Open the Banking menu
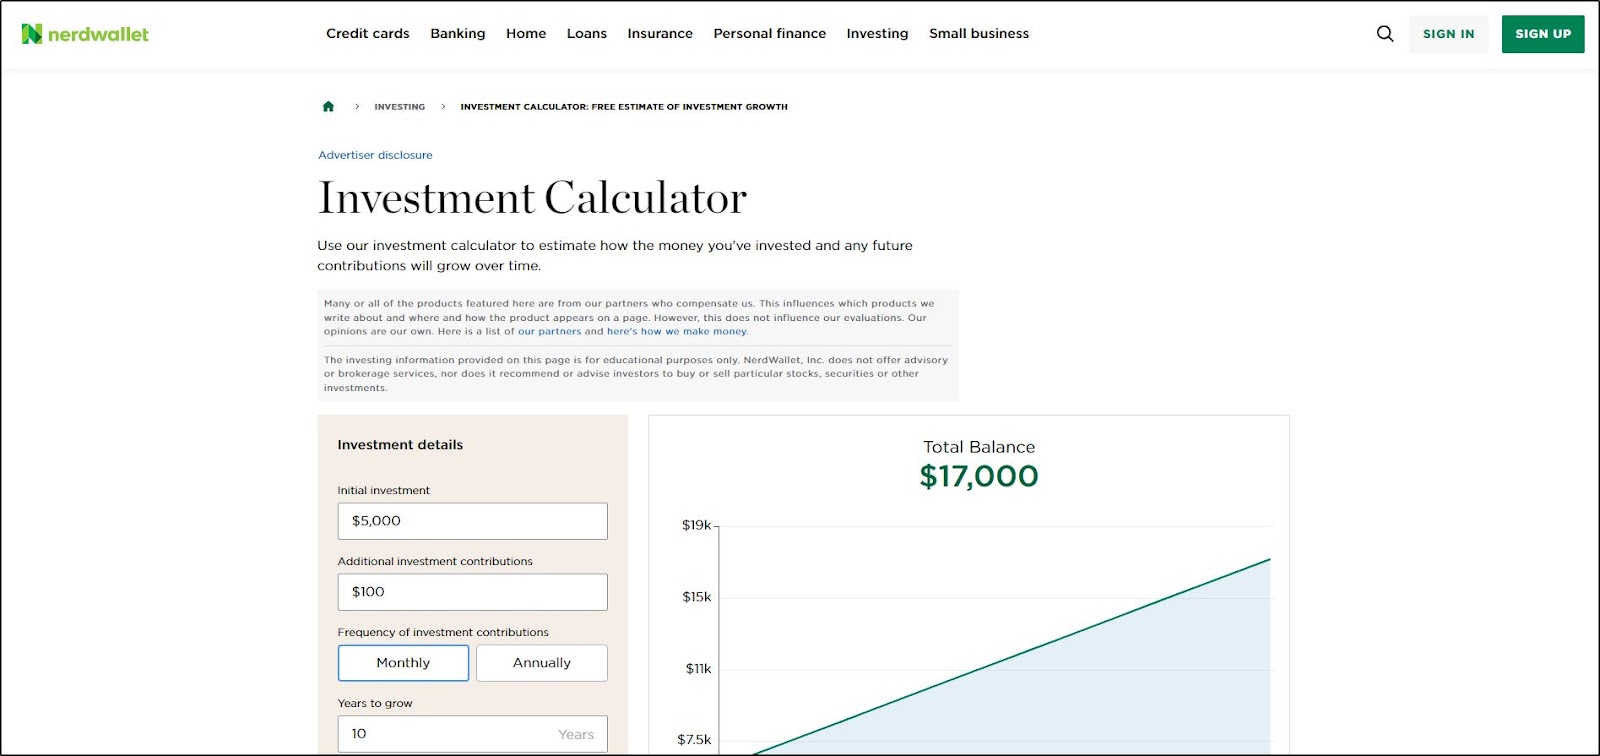1600x756 pixels. 458,34
